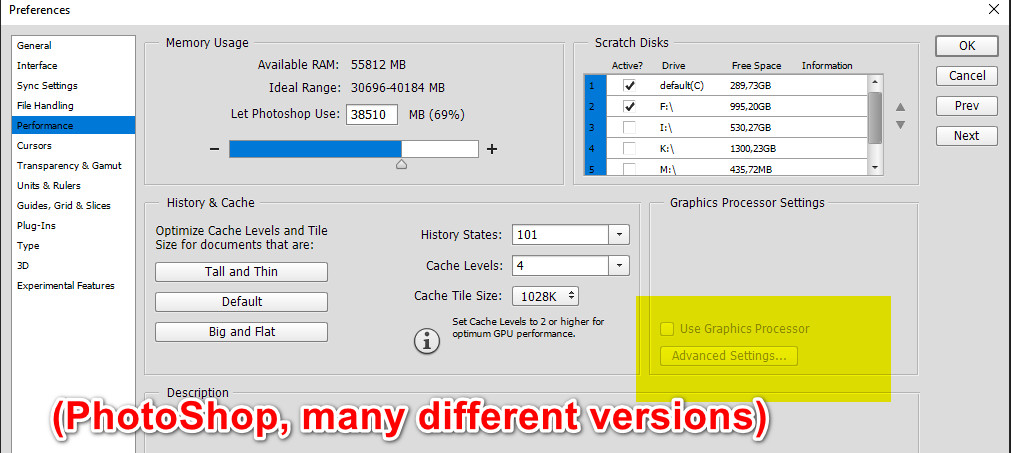Select Guides, Grid & Slices
Screen dimensions: 1011x453
(64, 206)
